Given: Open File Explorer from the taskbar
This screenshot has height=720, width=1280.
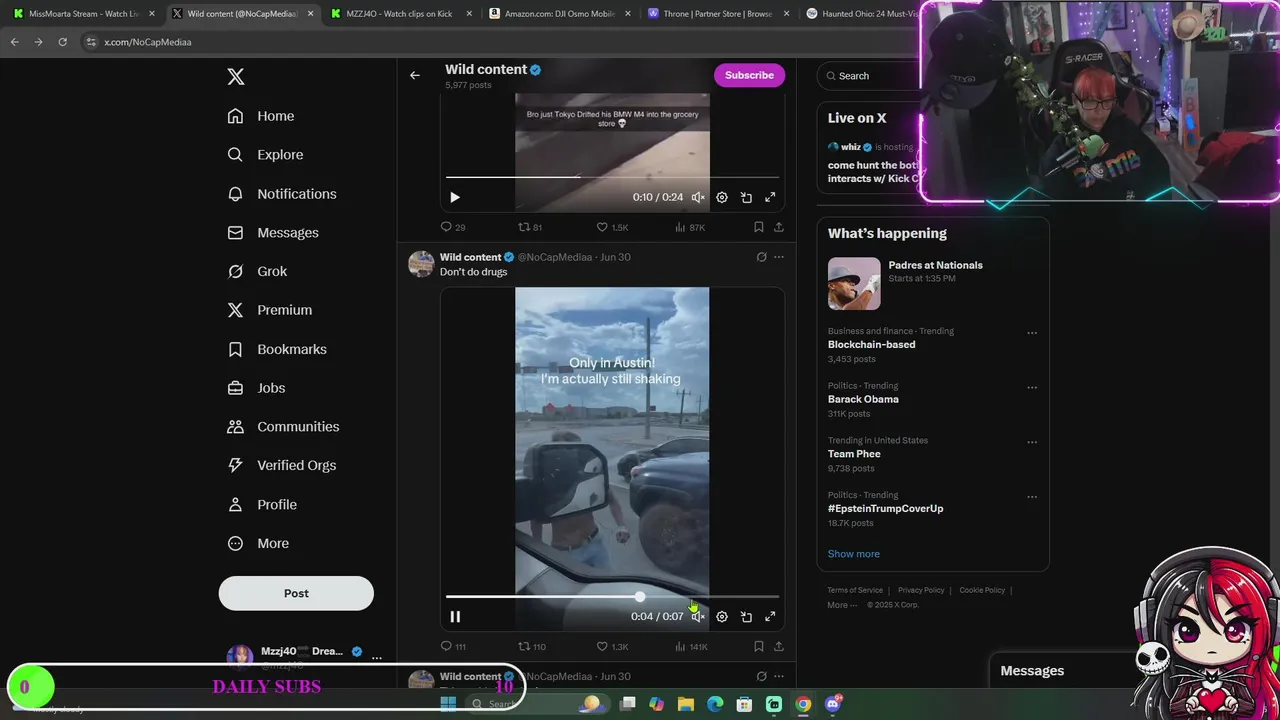Looking at the screenshot, I should pos(686,704).
